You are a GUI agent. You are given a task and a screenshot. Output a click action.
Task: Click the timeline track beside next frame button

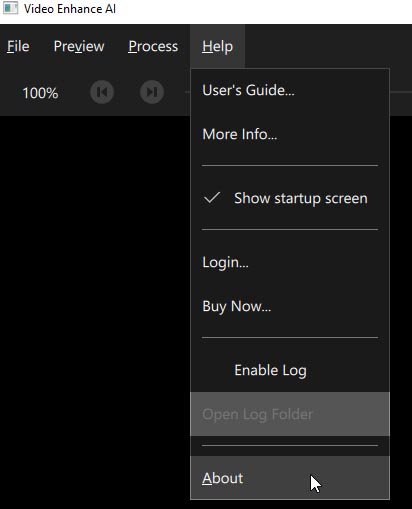pos(187,92)
